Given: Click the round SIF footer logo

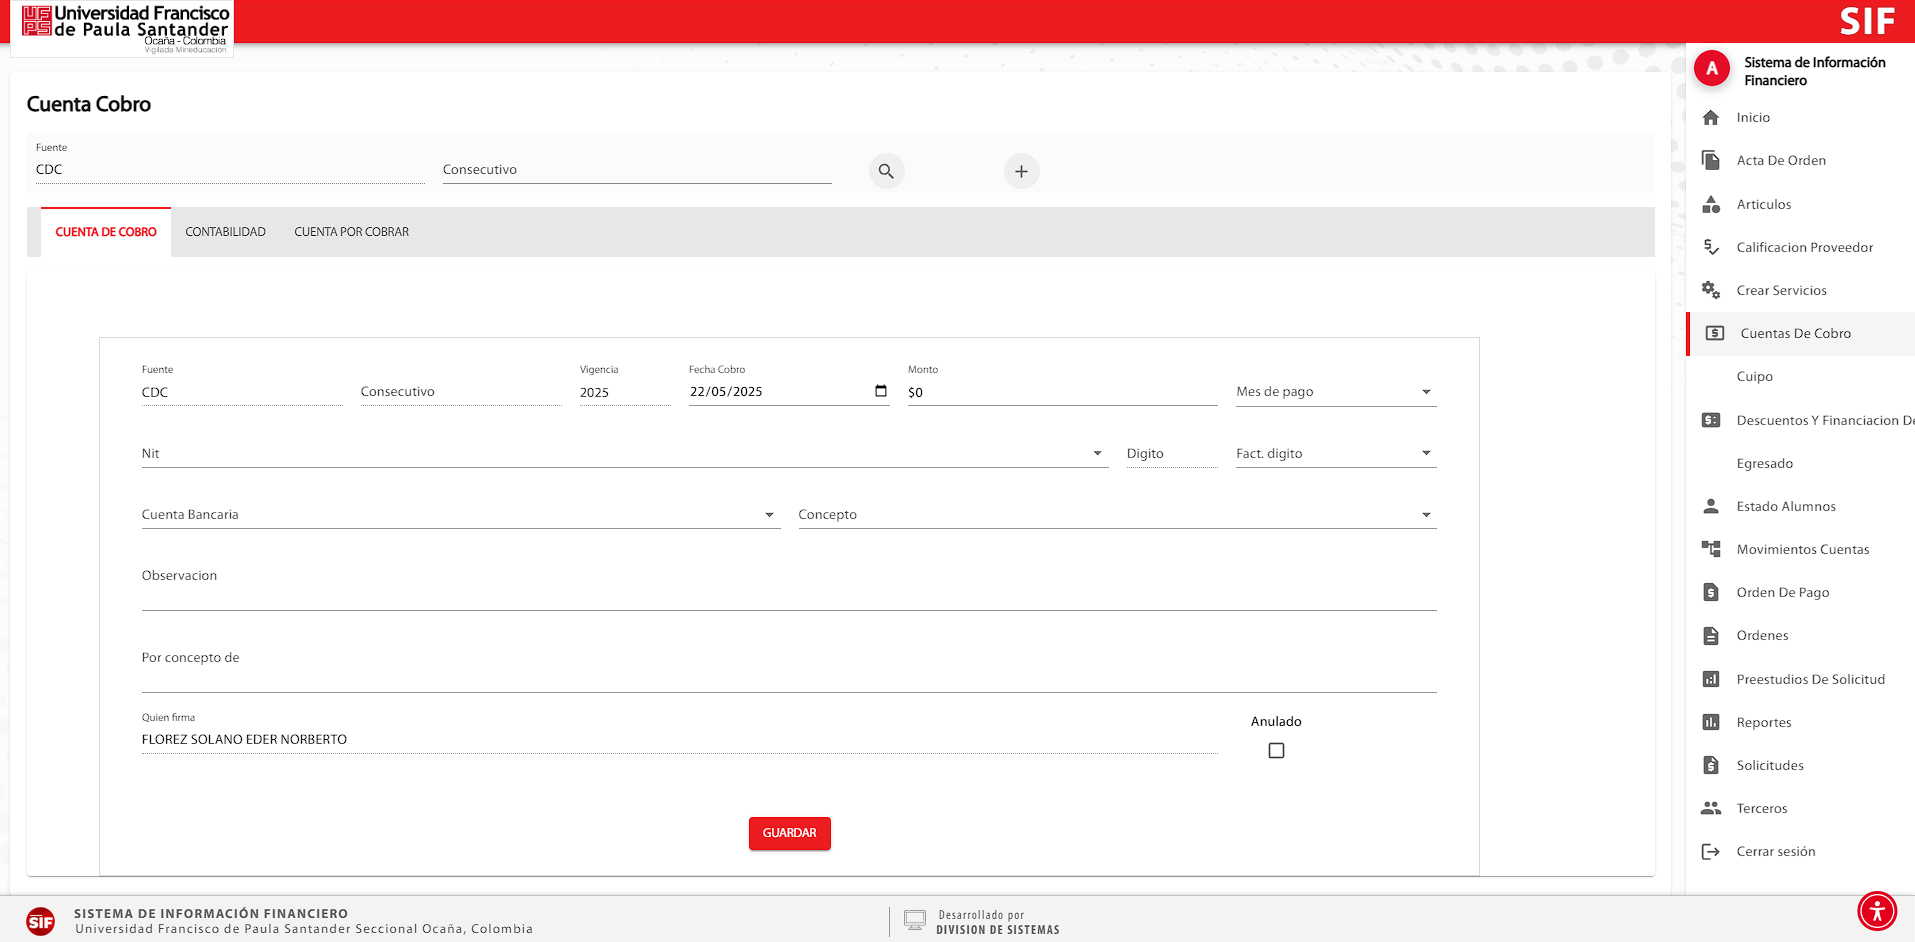Looking at the screenshot, I should click(x=41, y=921).
